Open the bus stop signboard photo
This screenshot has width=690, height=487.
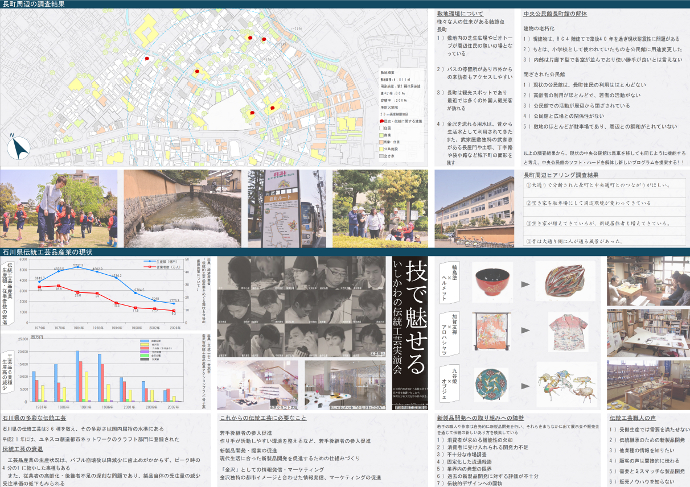click(287, 209)
